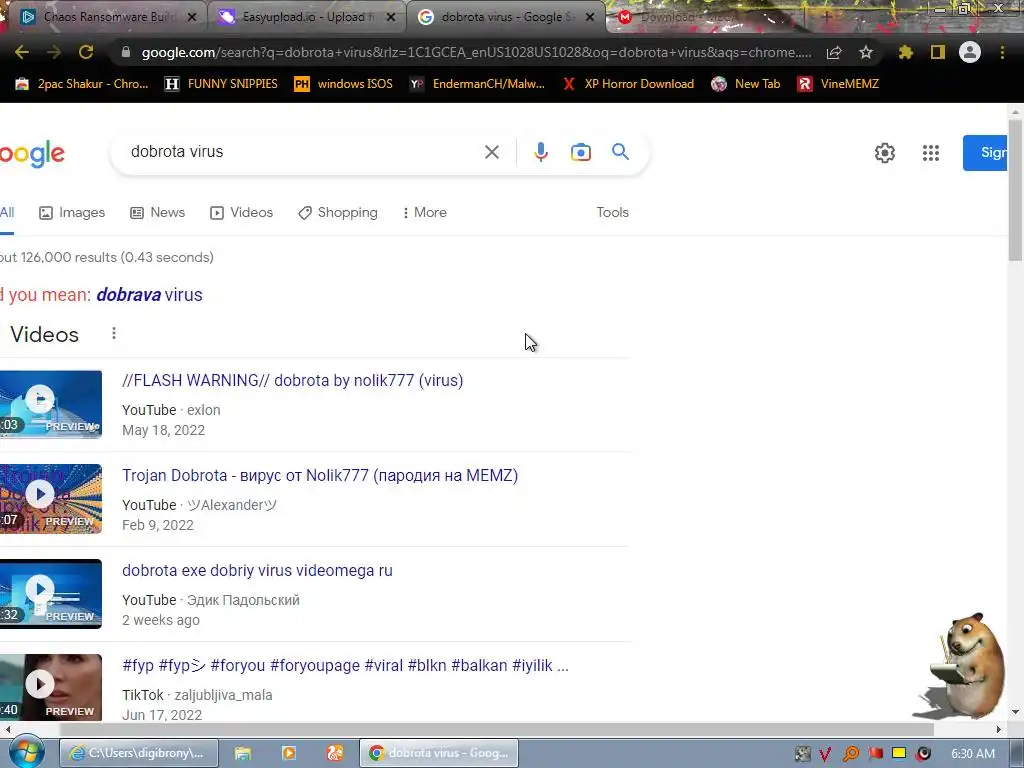
Task: Go back with the browser back arrow
Action: [x=22, y=52]
